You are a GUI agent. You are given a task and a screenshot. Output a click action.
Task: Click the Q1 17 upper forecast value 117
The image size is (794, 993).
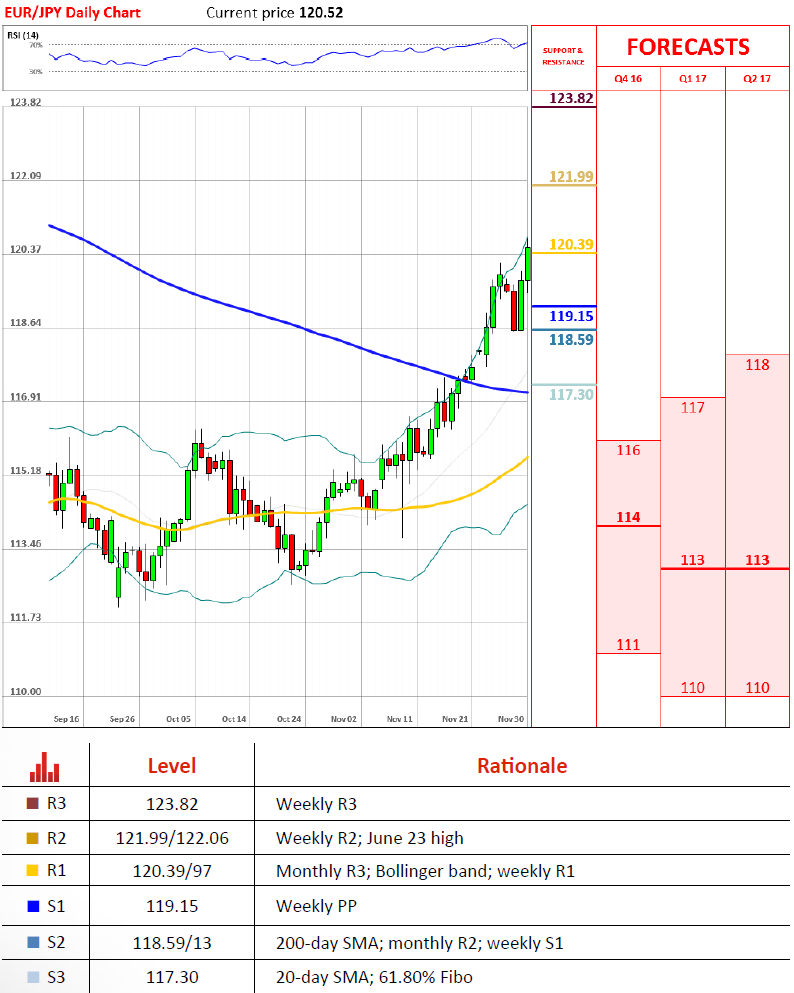click(693, 408)
